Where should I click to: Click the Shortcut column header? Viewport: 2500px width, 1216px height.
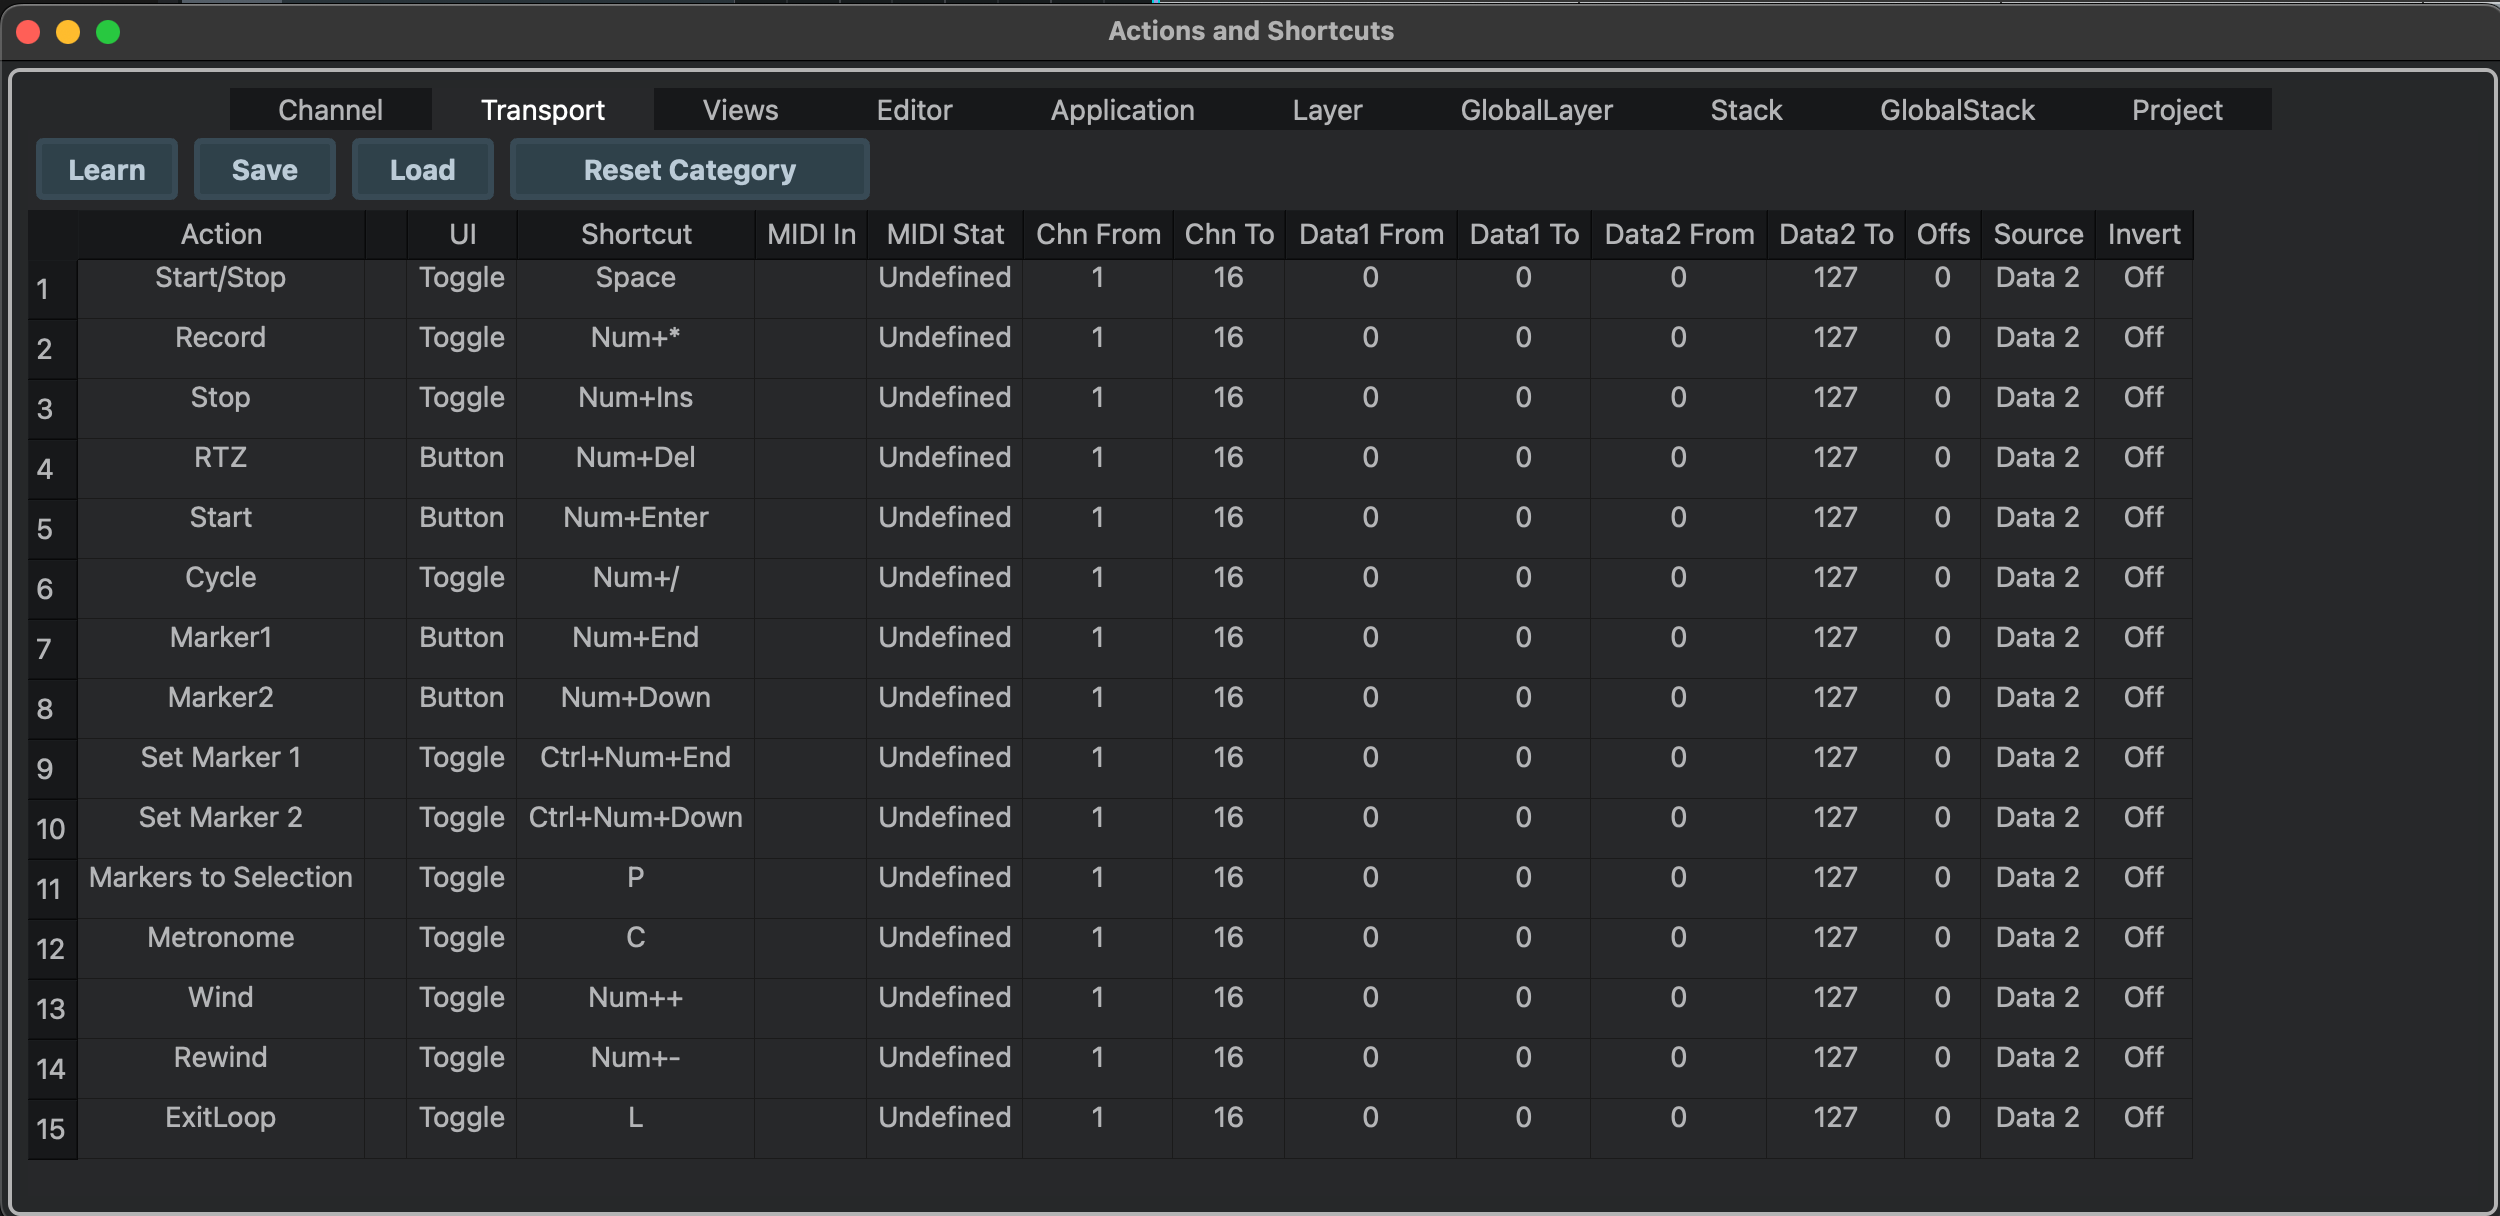pos(635,234)
